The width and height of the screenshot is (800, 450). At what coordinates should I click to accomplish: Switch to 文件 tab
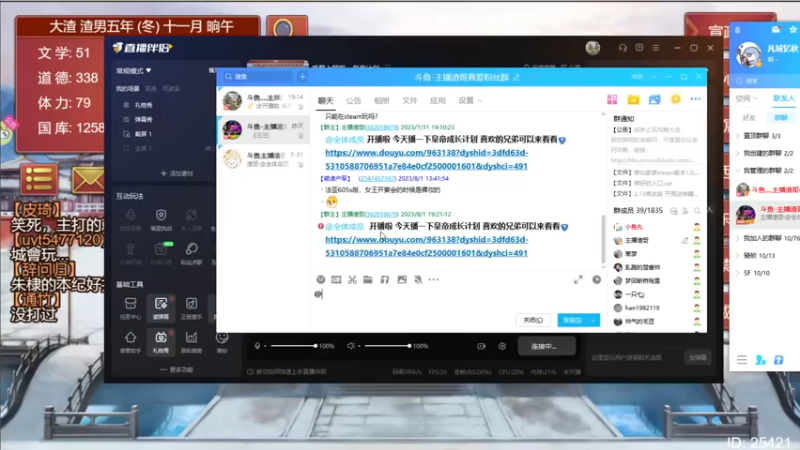point(409,101)
